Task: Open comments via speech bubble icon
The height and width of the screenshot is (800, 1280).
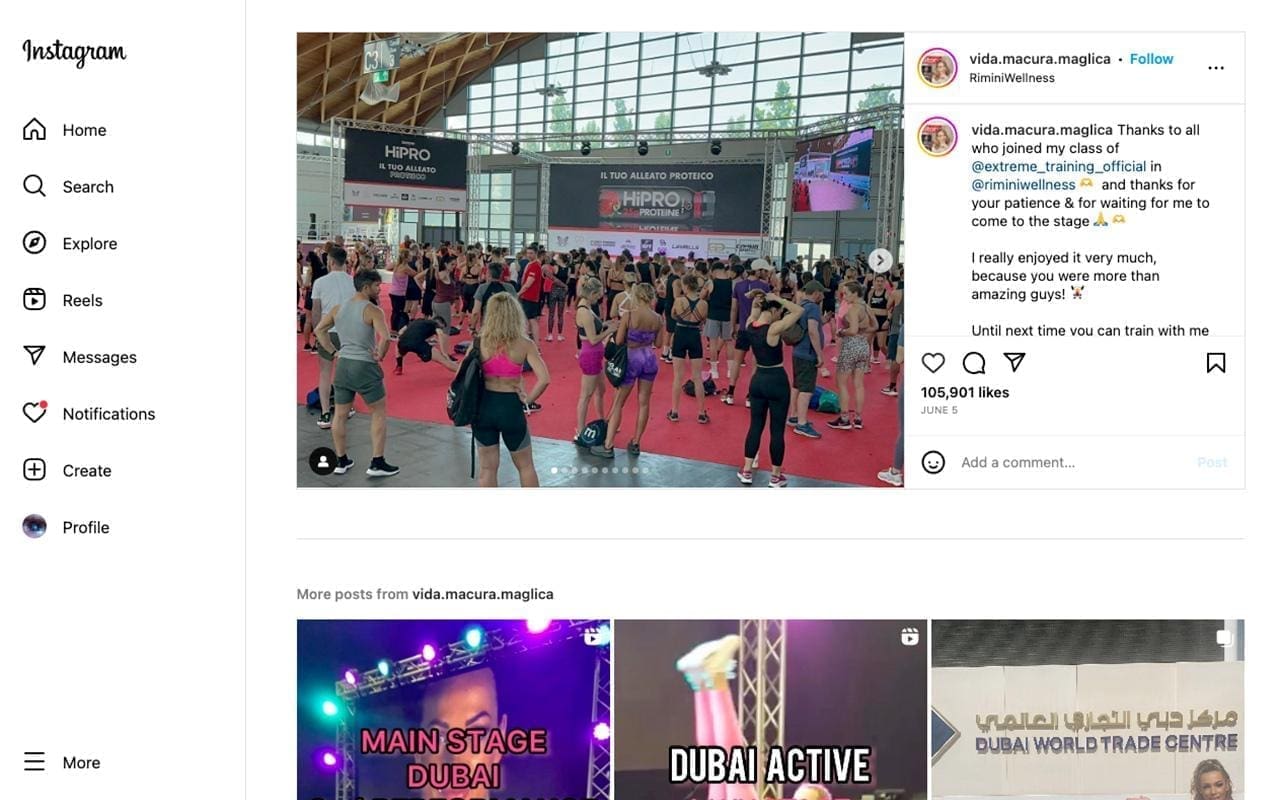Action: click(974, 363)
